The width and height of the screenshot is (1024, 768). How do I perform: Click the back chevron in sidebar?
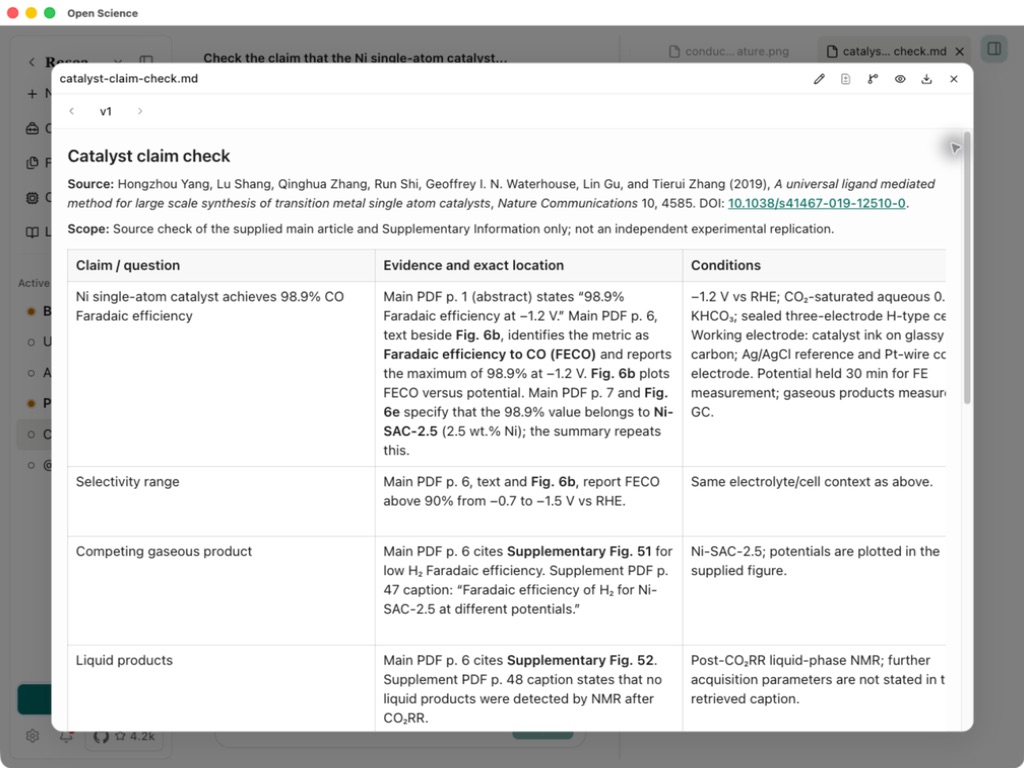(31, 62)
